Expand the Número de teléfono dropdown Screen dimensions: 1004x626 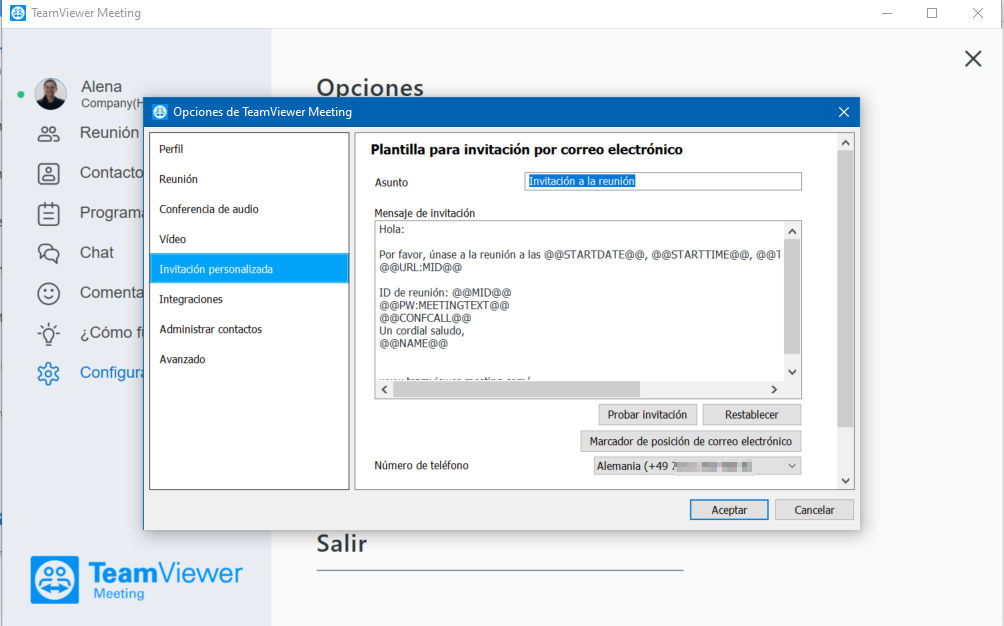click(697, 466)
